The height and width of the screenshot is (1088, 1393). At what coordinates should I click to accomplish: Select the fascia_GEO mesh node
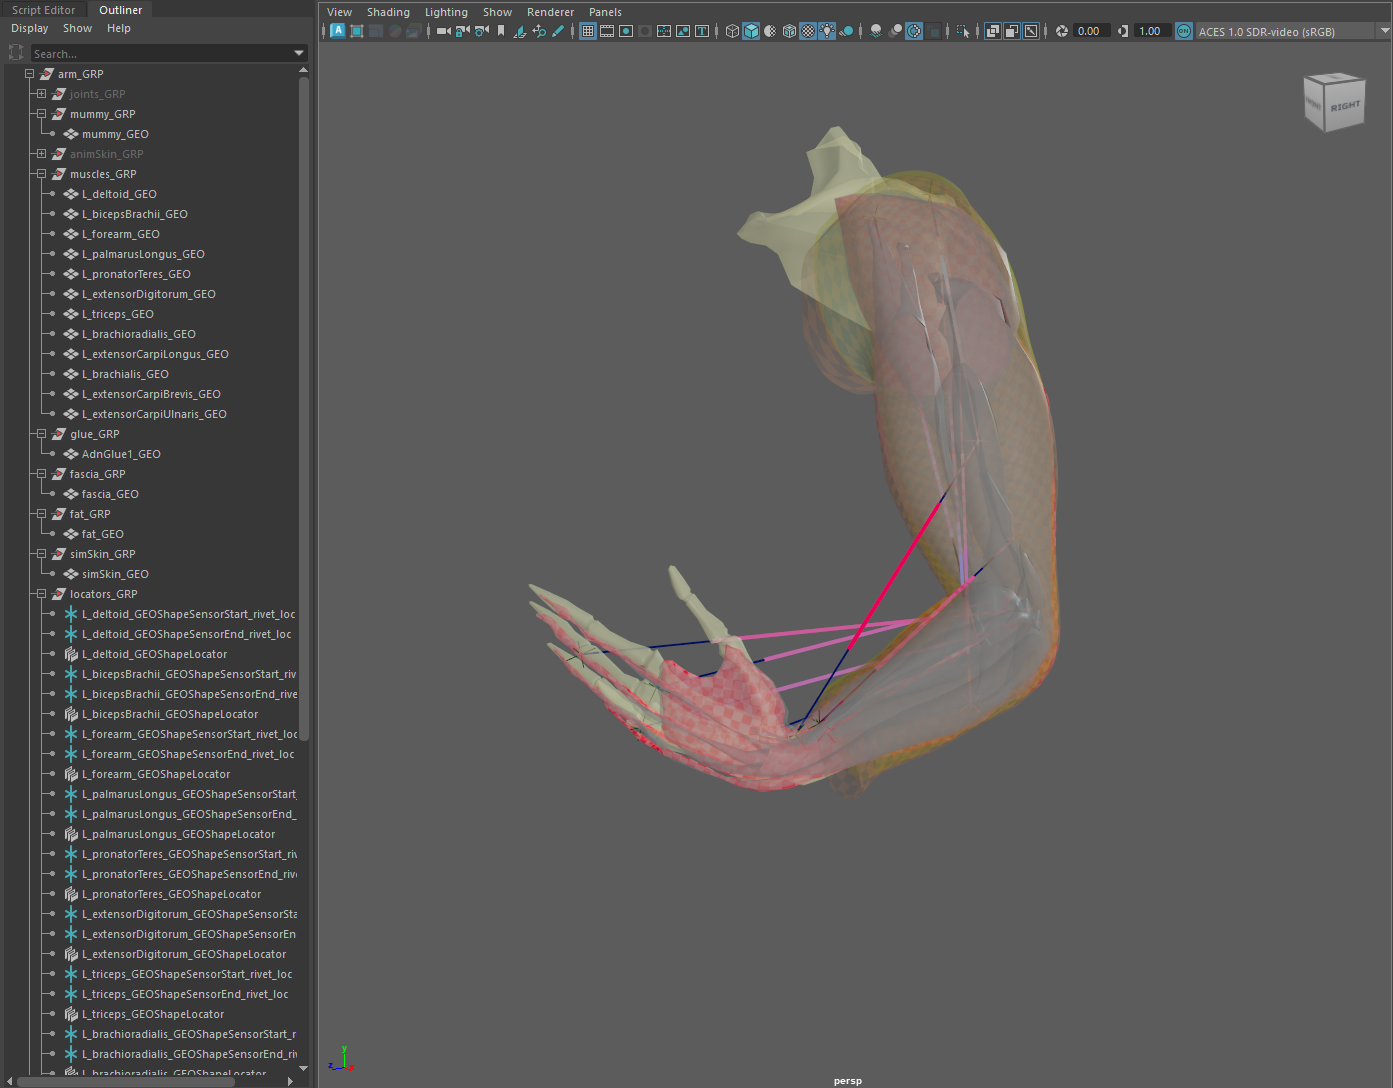pos(110,494)
